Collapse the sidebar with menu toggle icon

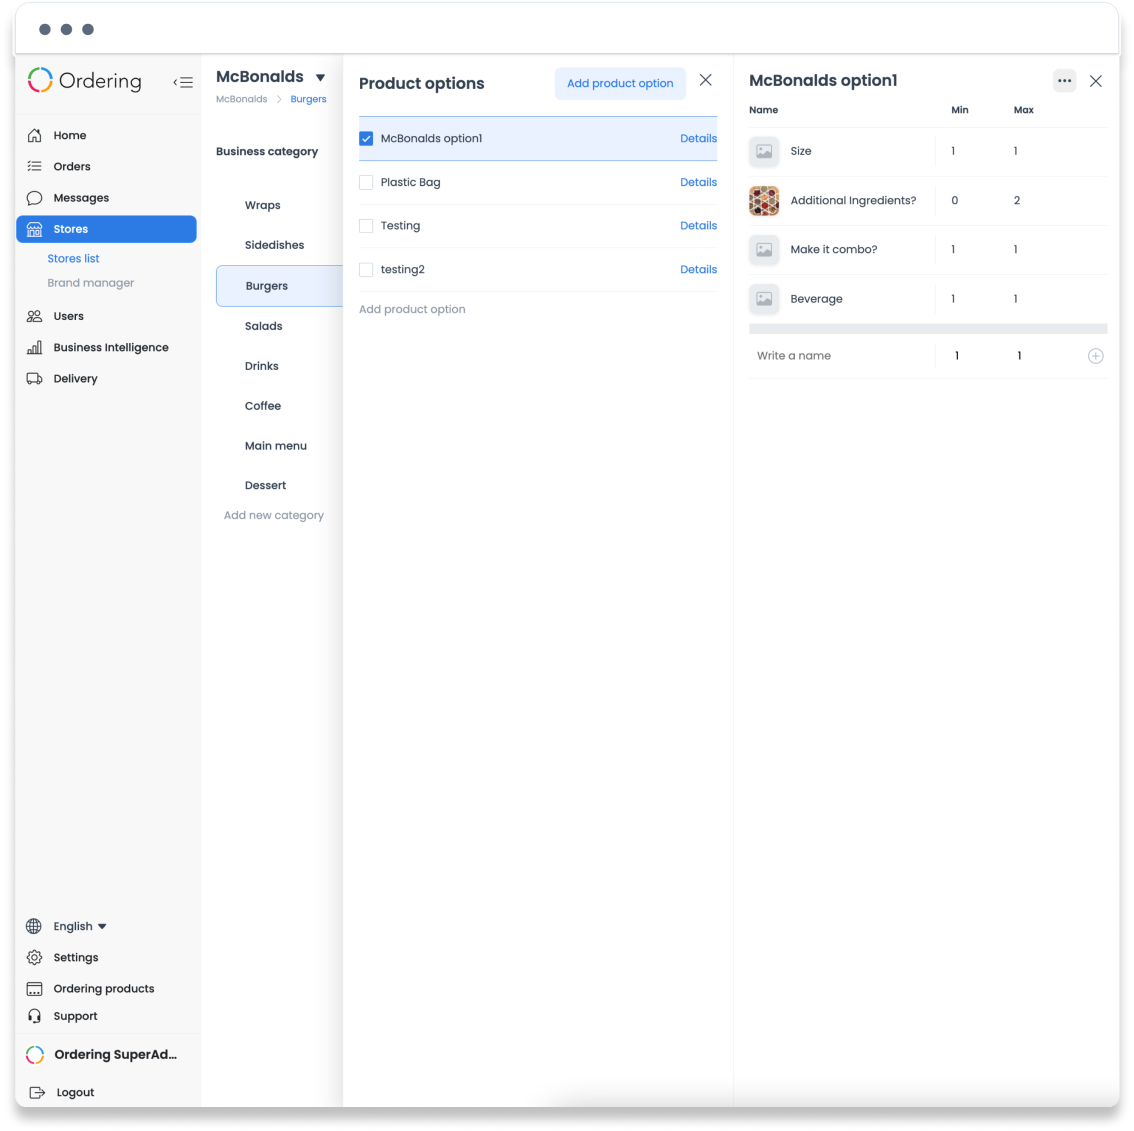(183, 82)
